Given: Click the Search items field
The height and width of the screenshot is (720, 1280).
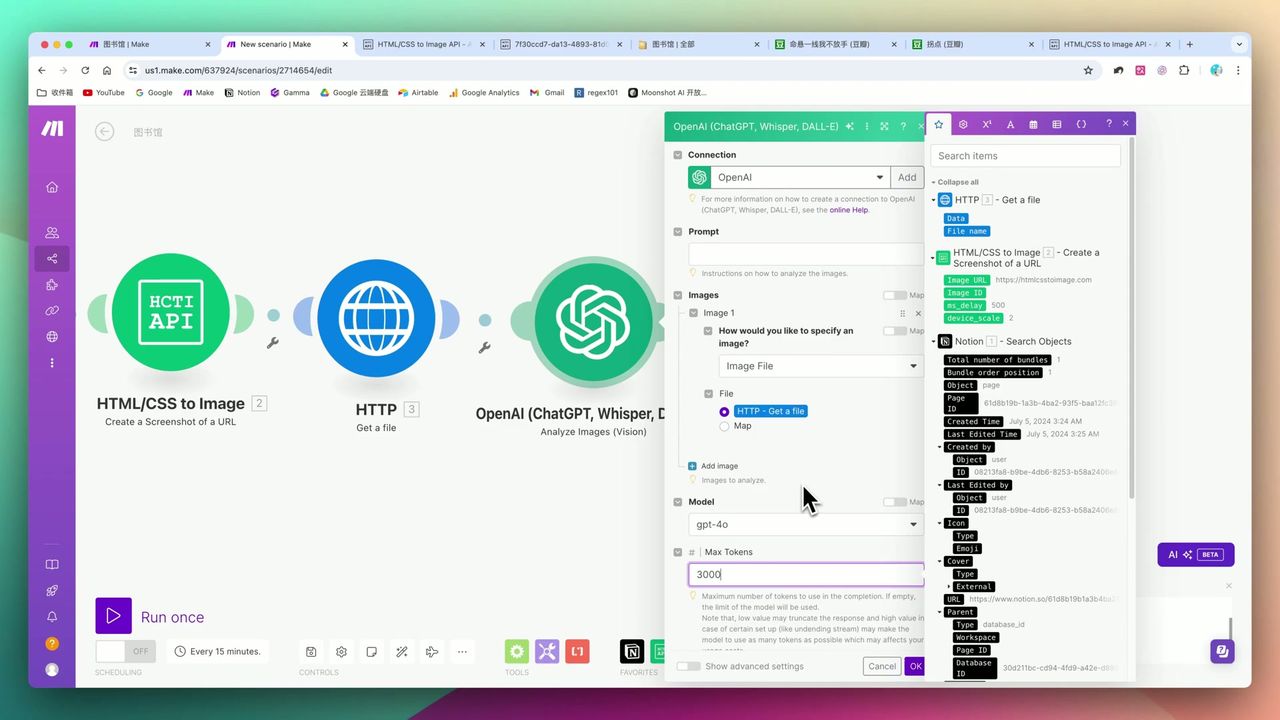Looking at the screenshot, I should click(1025, 156).
